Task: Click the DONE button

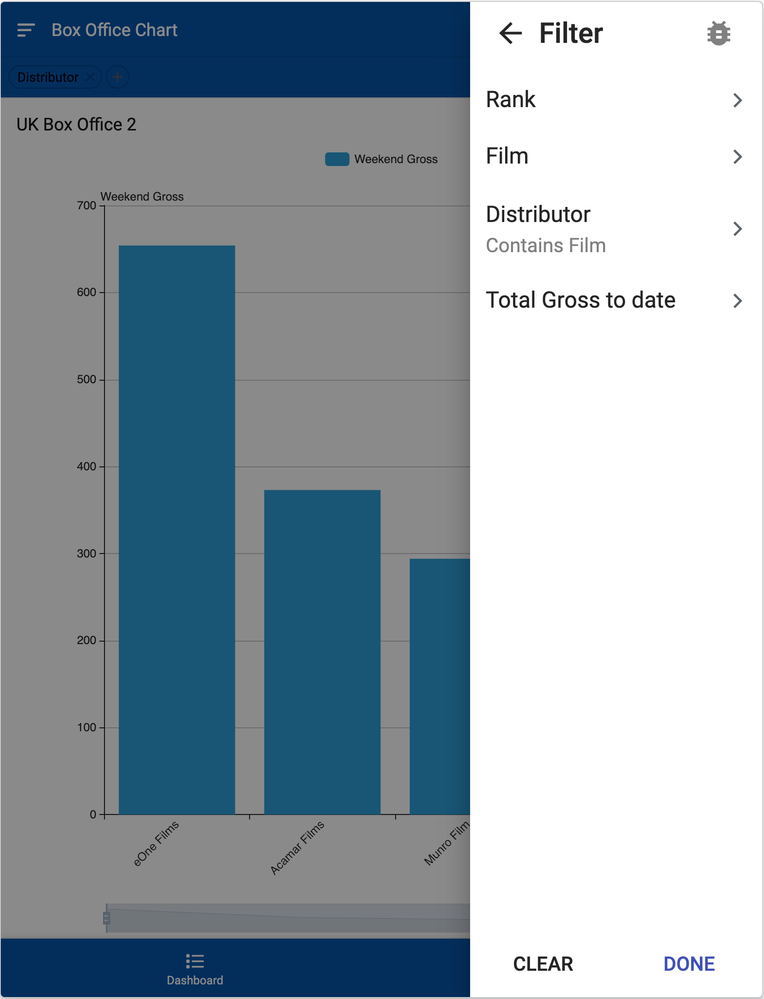Action: click(689, 963)
